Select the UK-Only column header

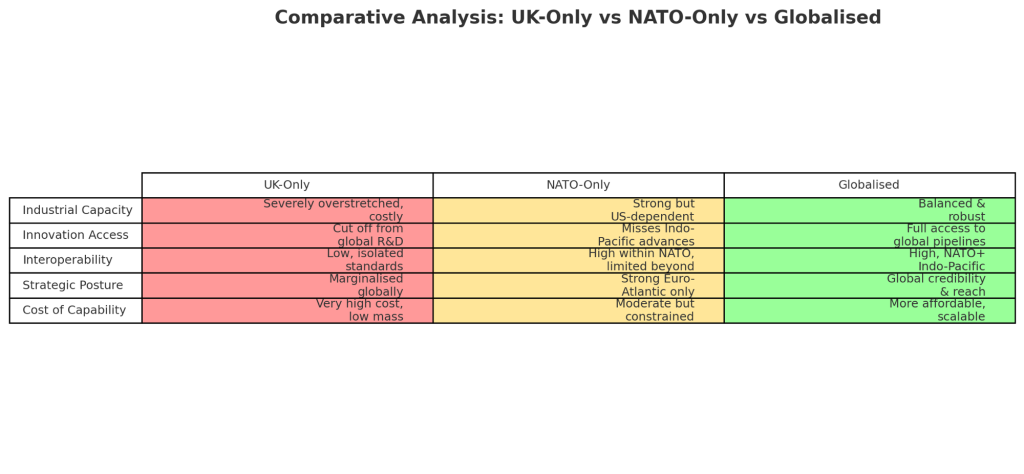pos(287,185)
